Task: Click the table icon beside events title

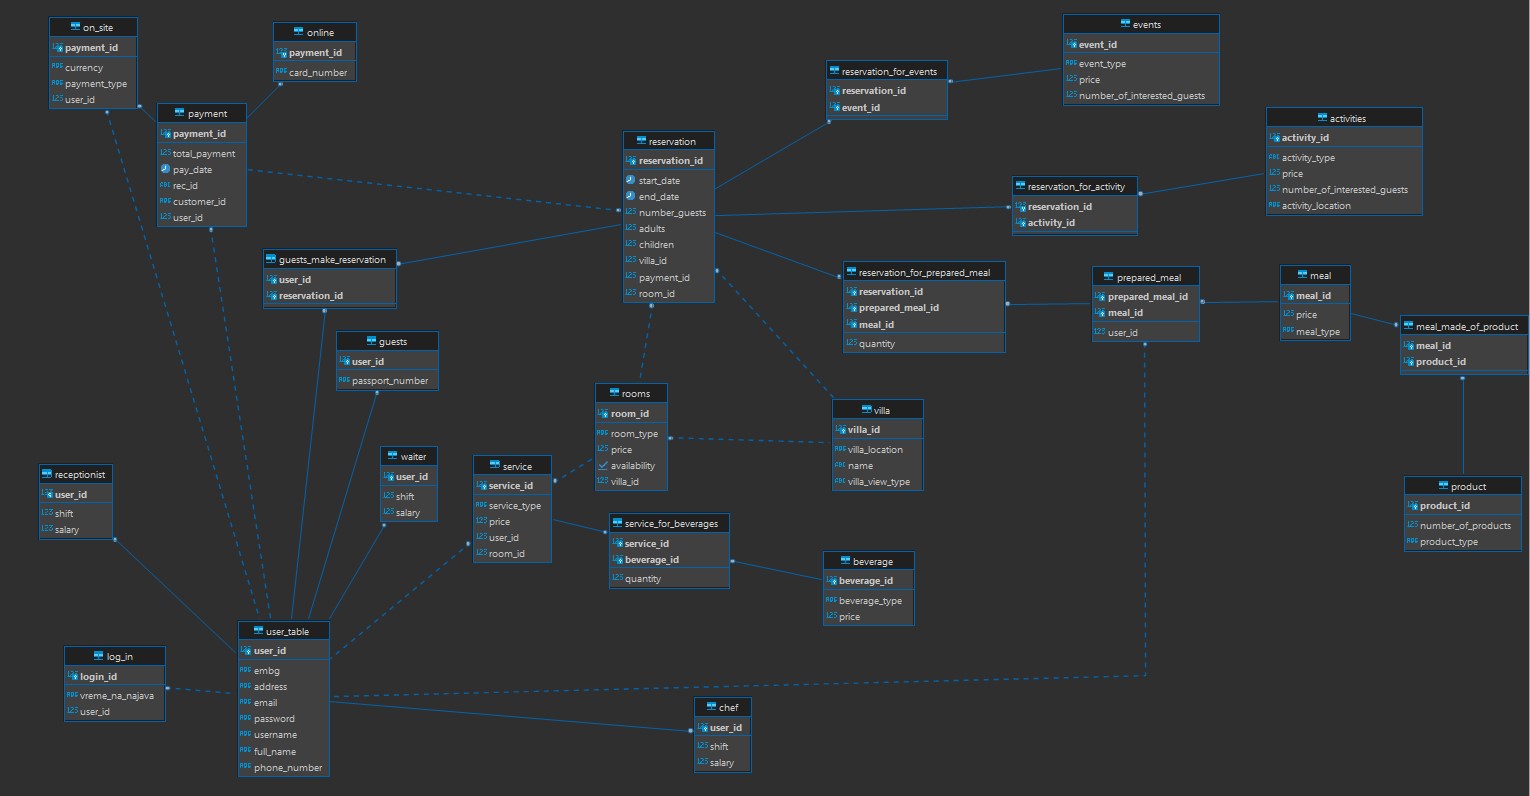Action: 1125,24
